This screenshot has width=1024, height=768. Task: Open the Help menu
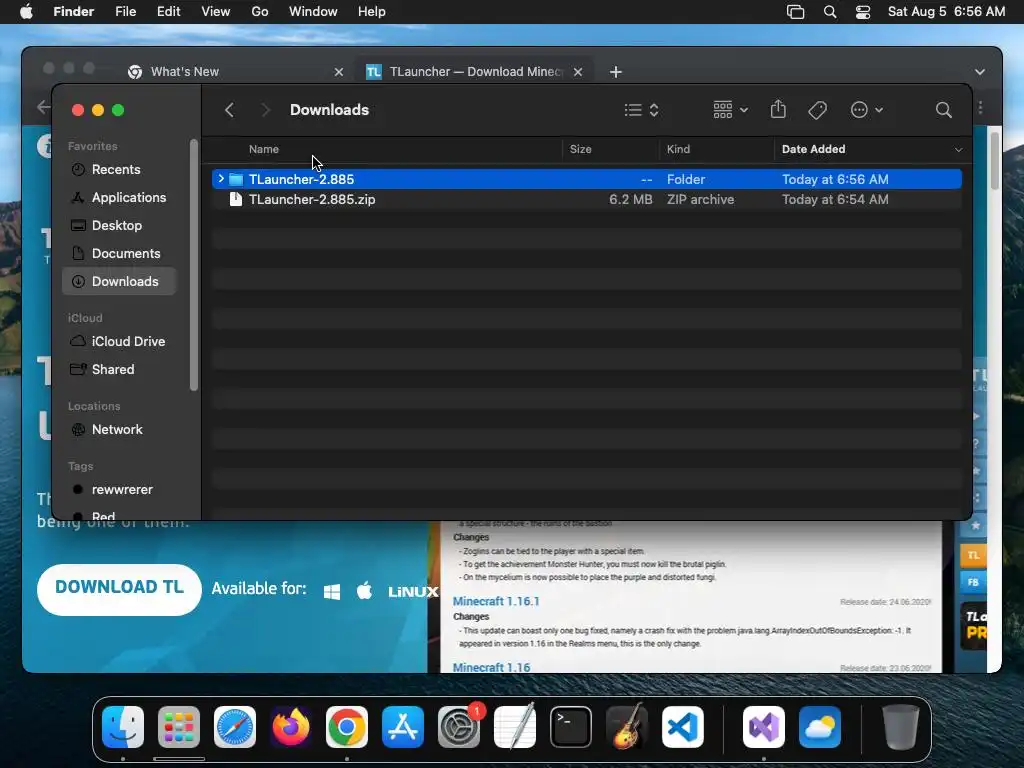pos(372,12)
